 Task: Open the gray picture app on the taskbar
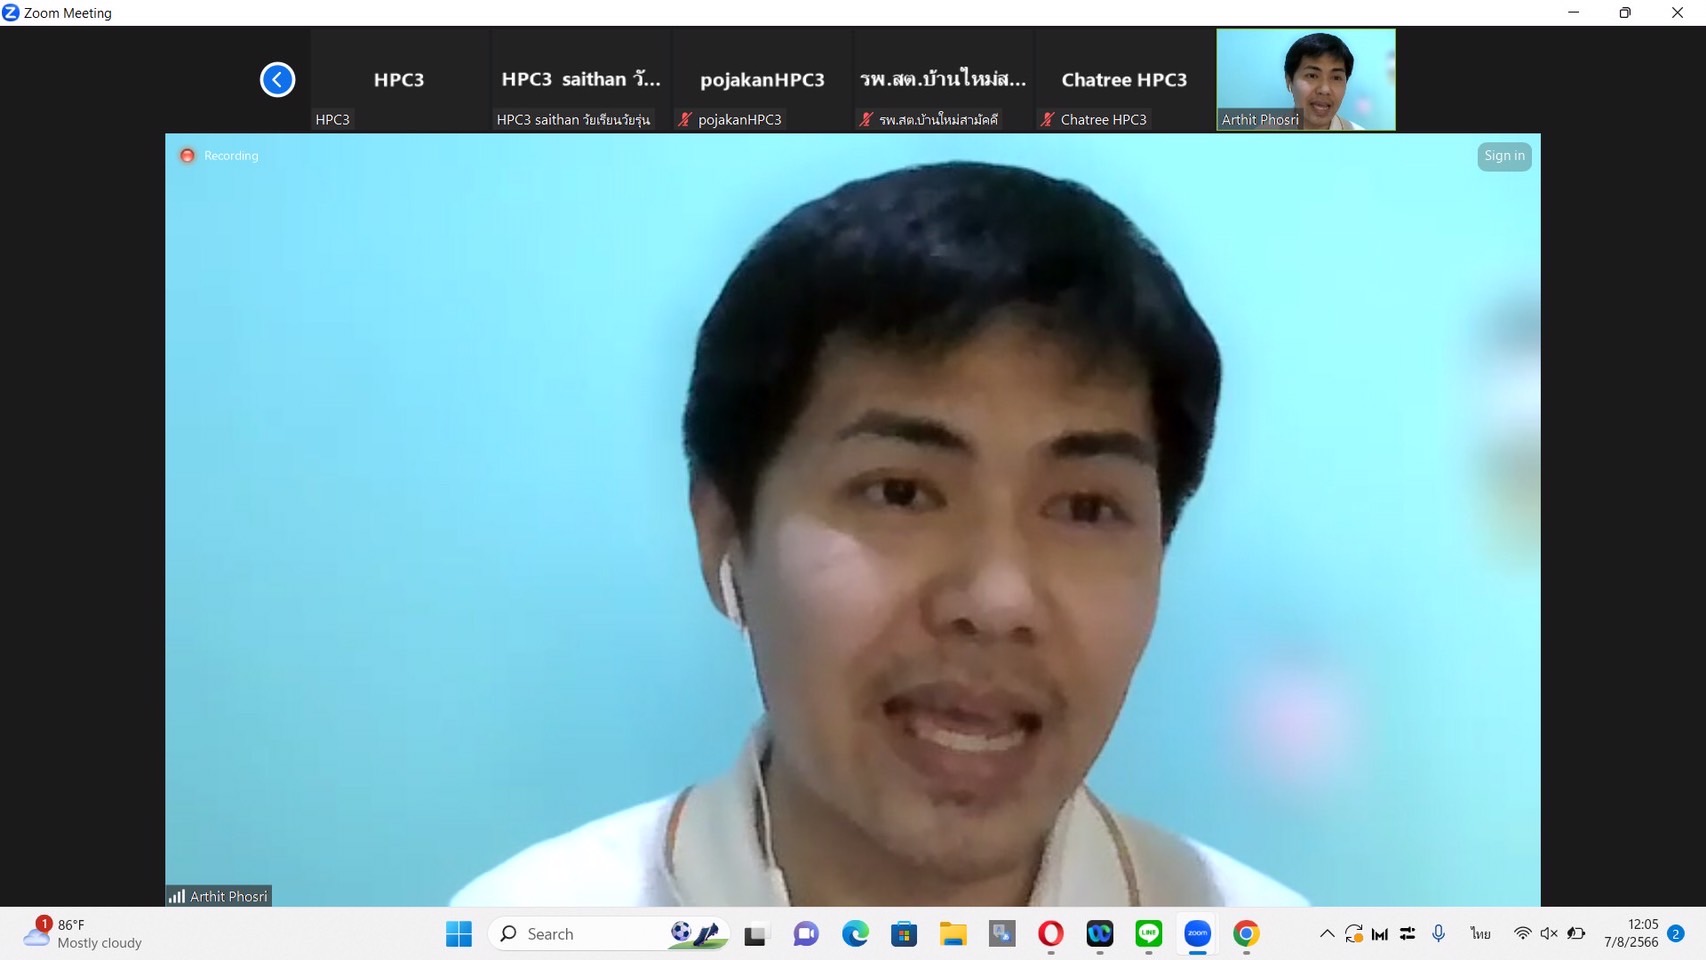1002,934
